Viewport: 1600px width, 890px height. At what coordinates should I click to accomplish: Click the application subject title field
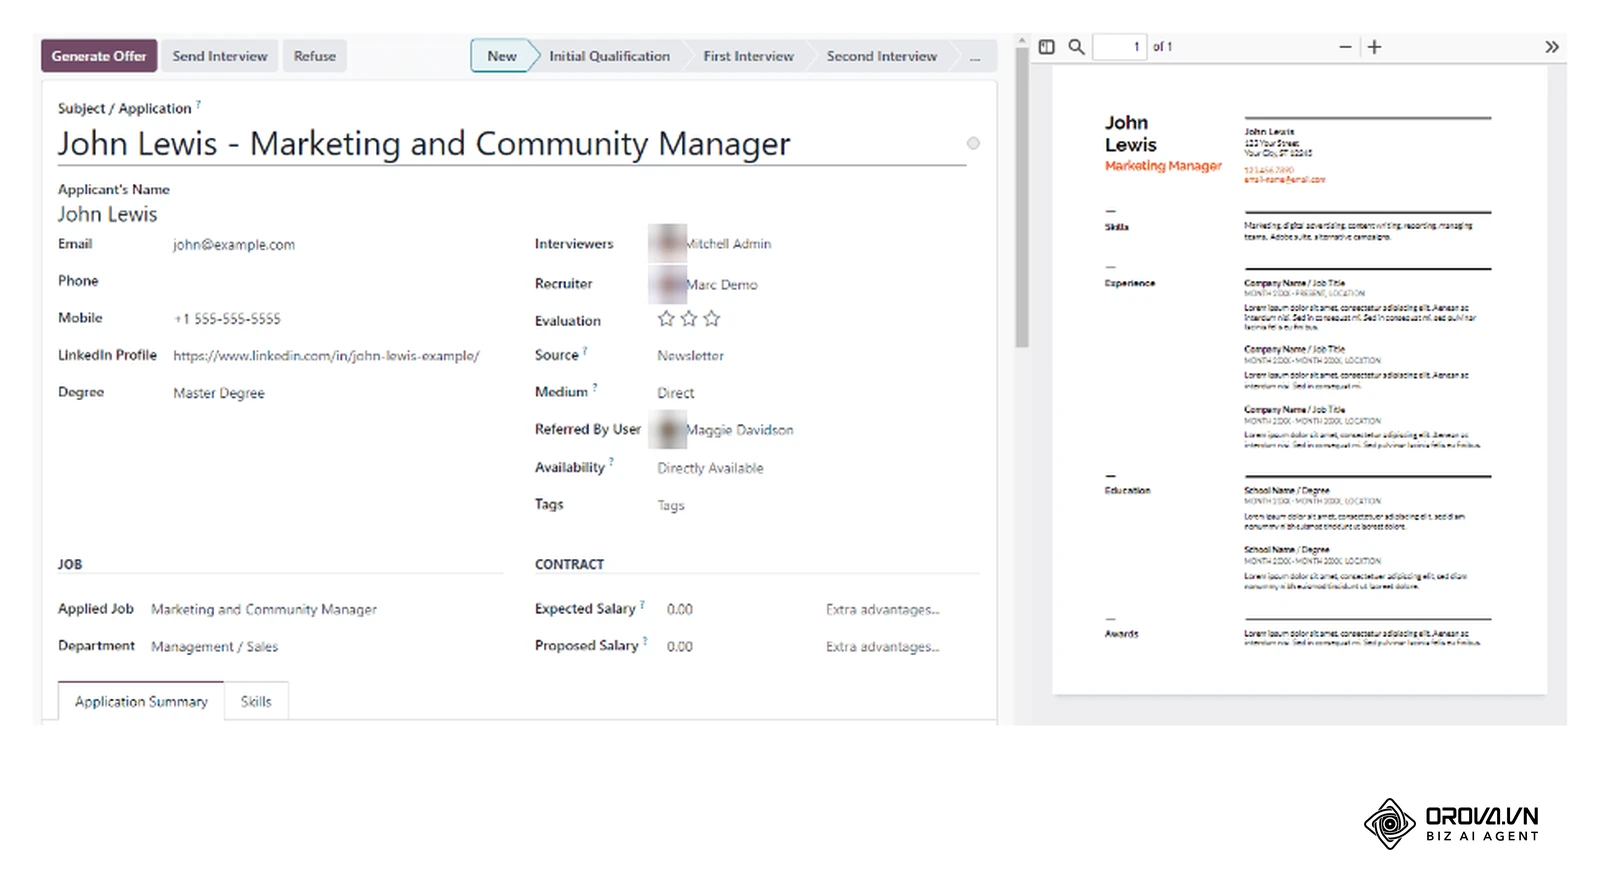pyautogui.click(x=511, y=144)
